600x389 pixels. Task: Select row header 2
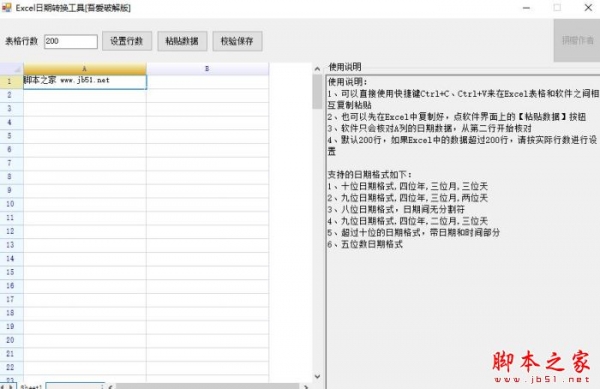click(11, 95)
